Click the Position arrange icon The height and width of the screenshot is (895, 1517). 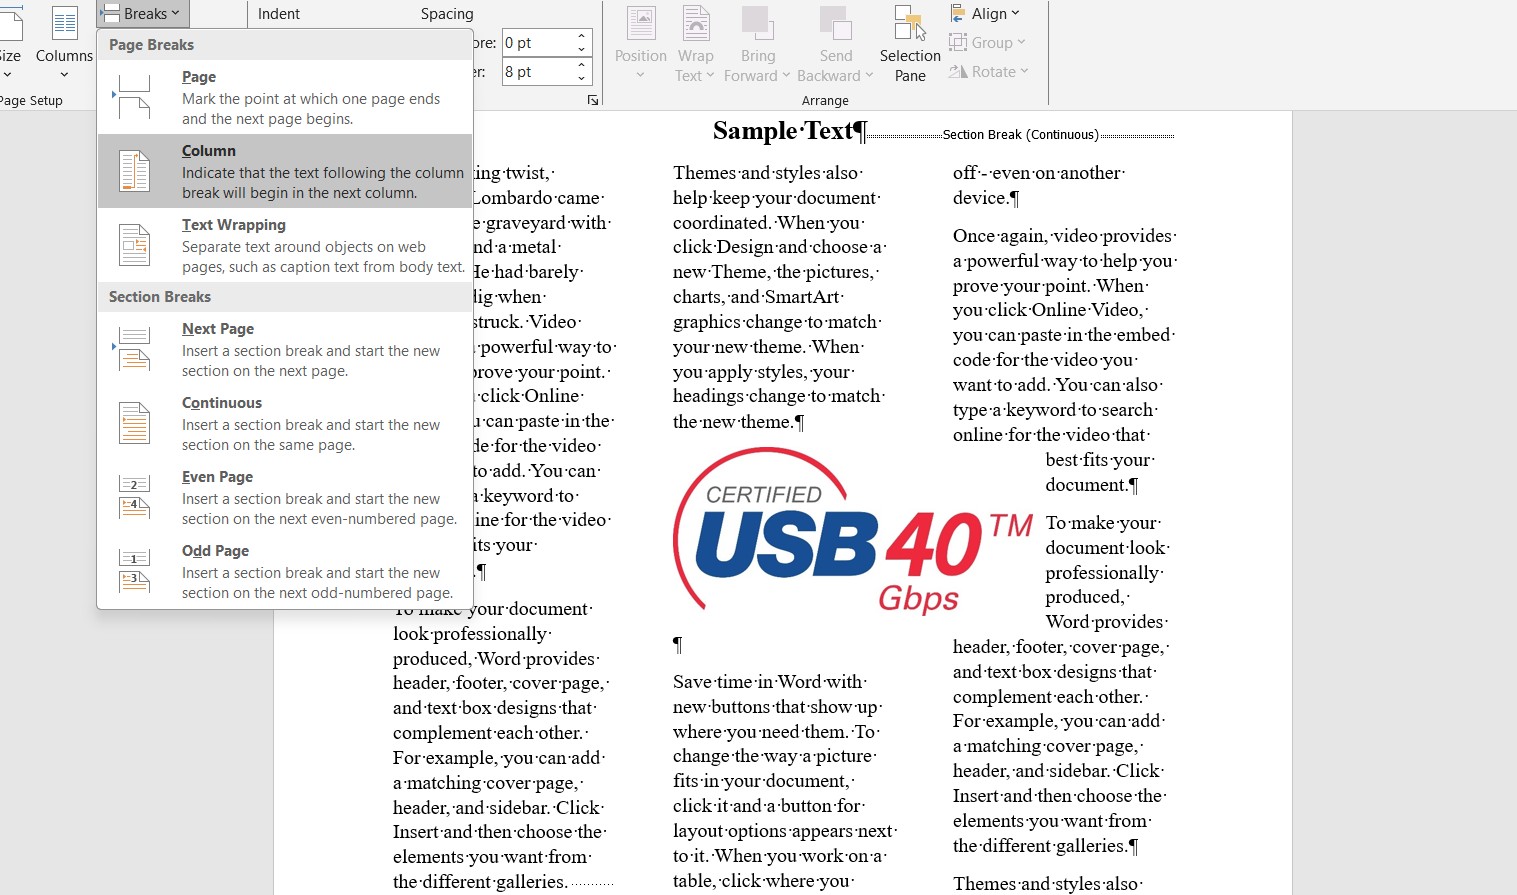click(x=641, y=24)
